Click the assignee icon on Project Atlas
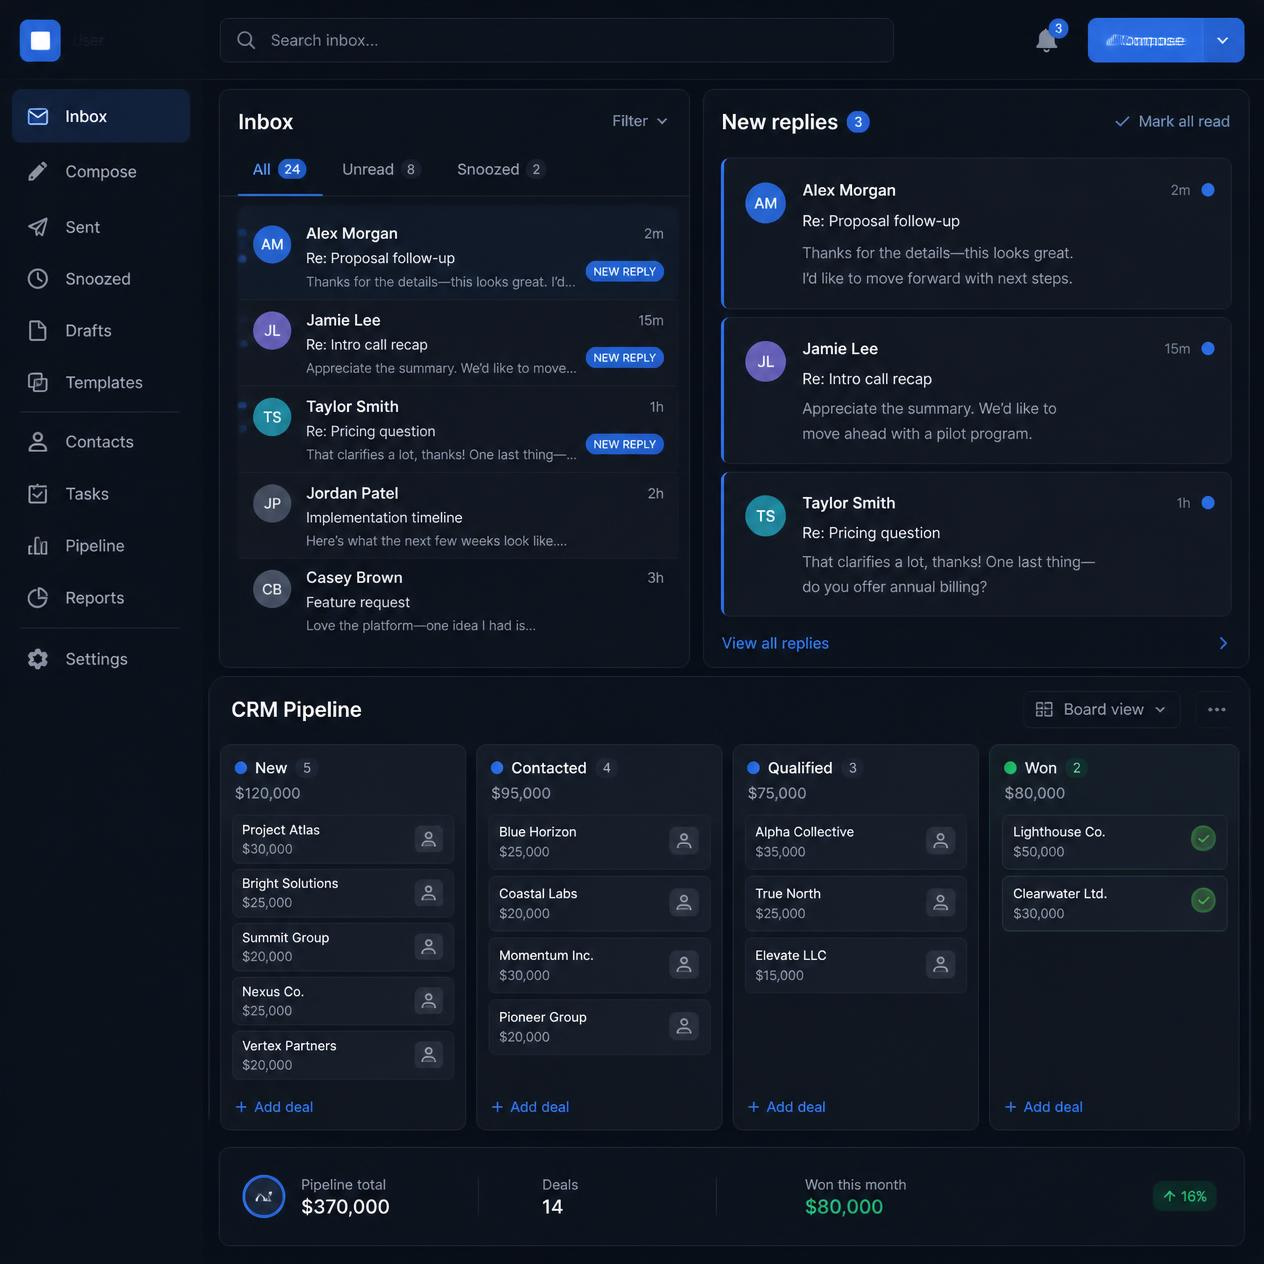Screen dimensions: 1264x1264 pyautogui.click(x=428, y=839)
